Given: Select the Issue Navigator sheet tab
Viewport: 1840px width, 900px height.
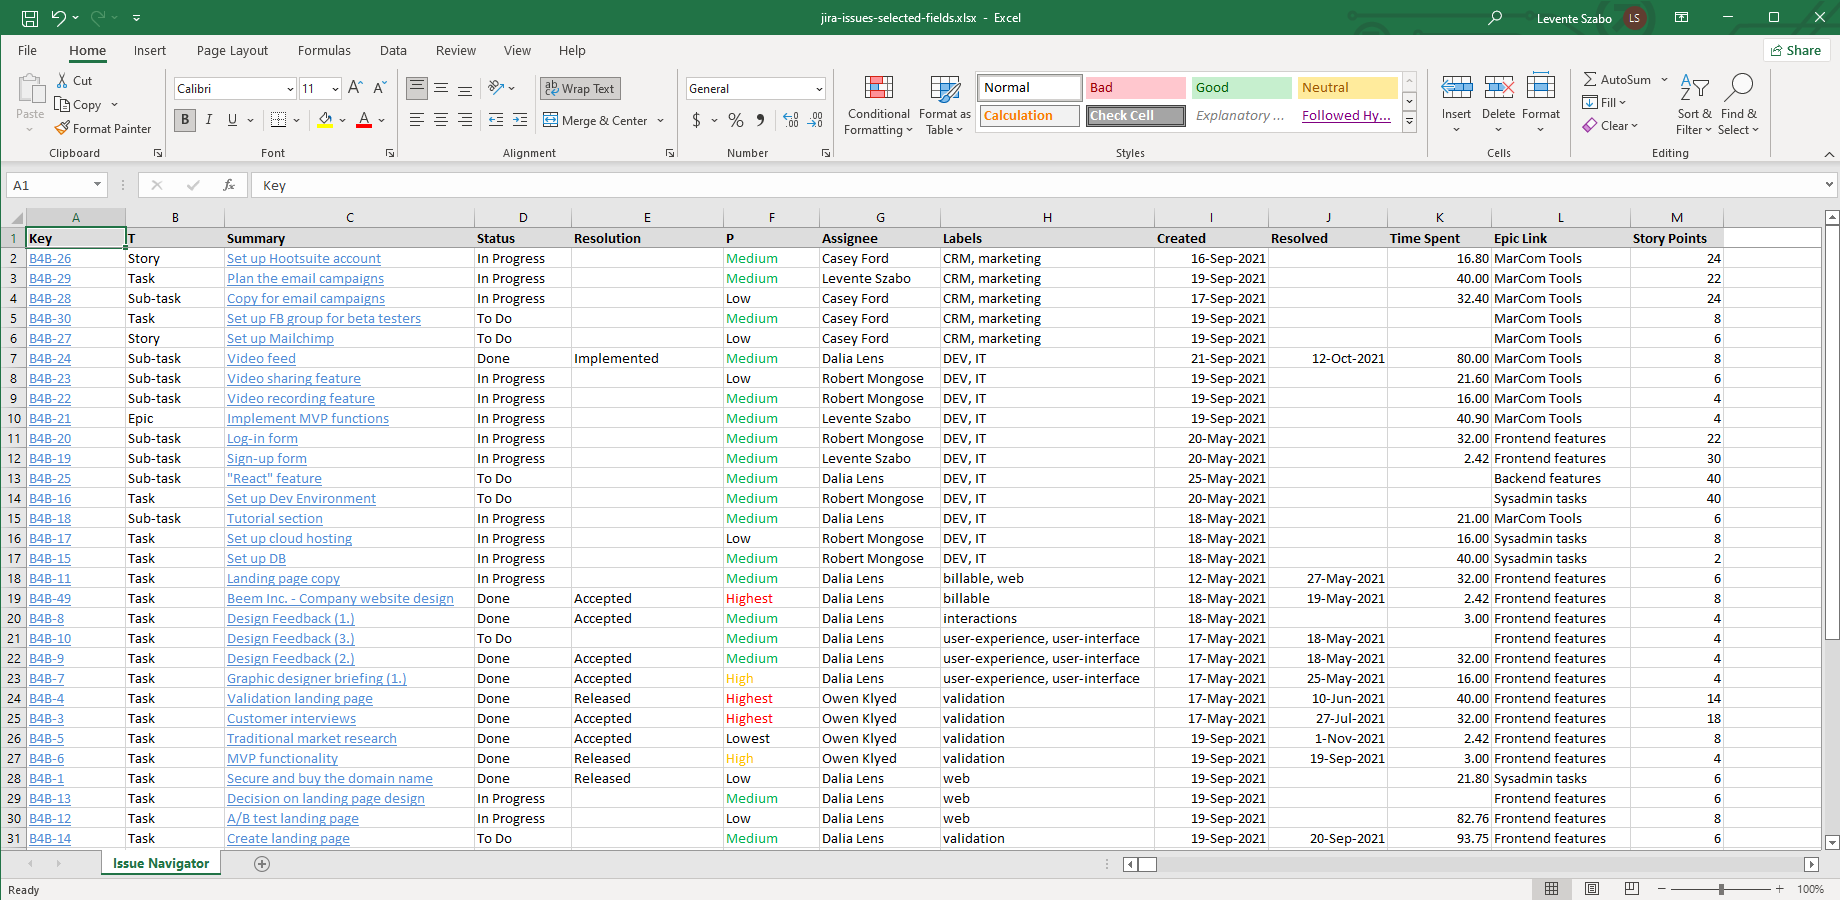Looking at the screenshot, I should (x=160, y=862).
